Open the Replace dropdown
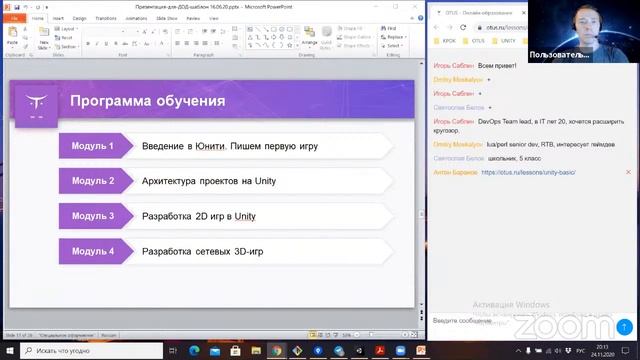640x360 pixels. pyautogui.click(x=394, y=37)
